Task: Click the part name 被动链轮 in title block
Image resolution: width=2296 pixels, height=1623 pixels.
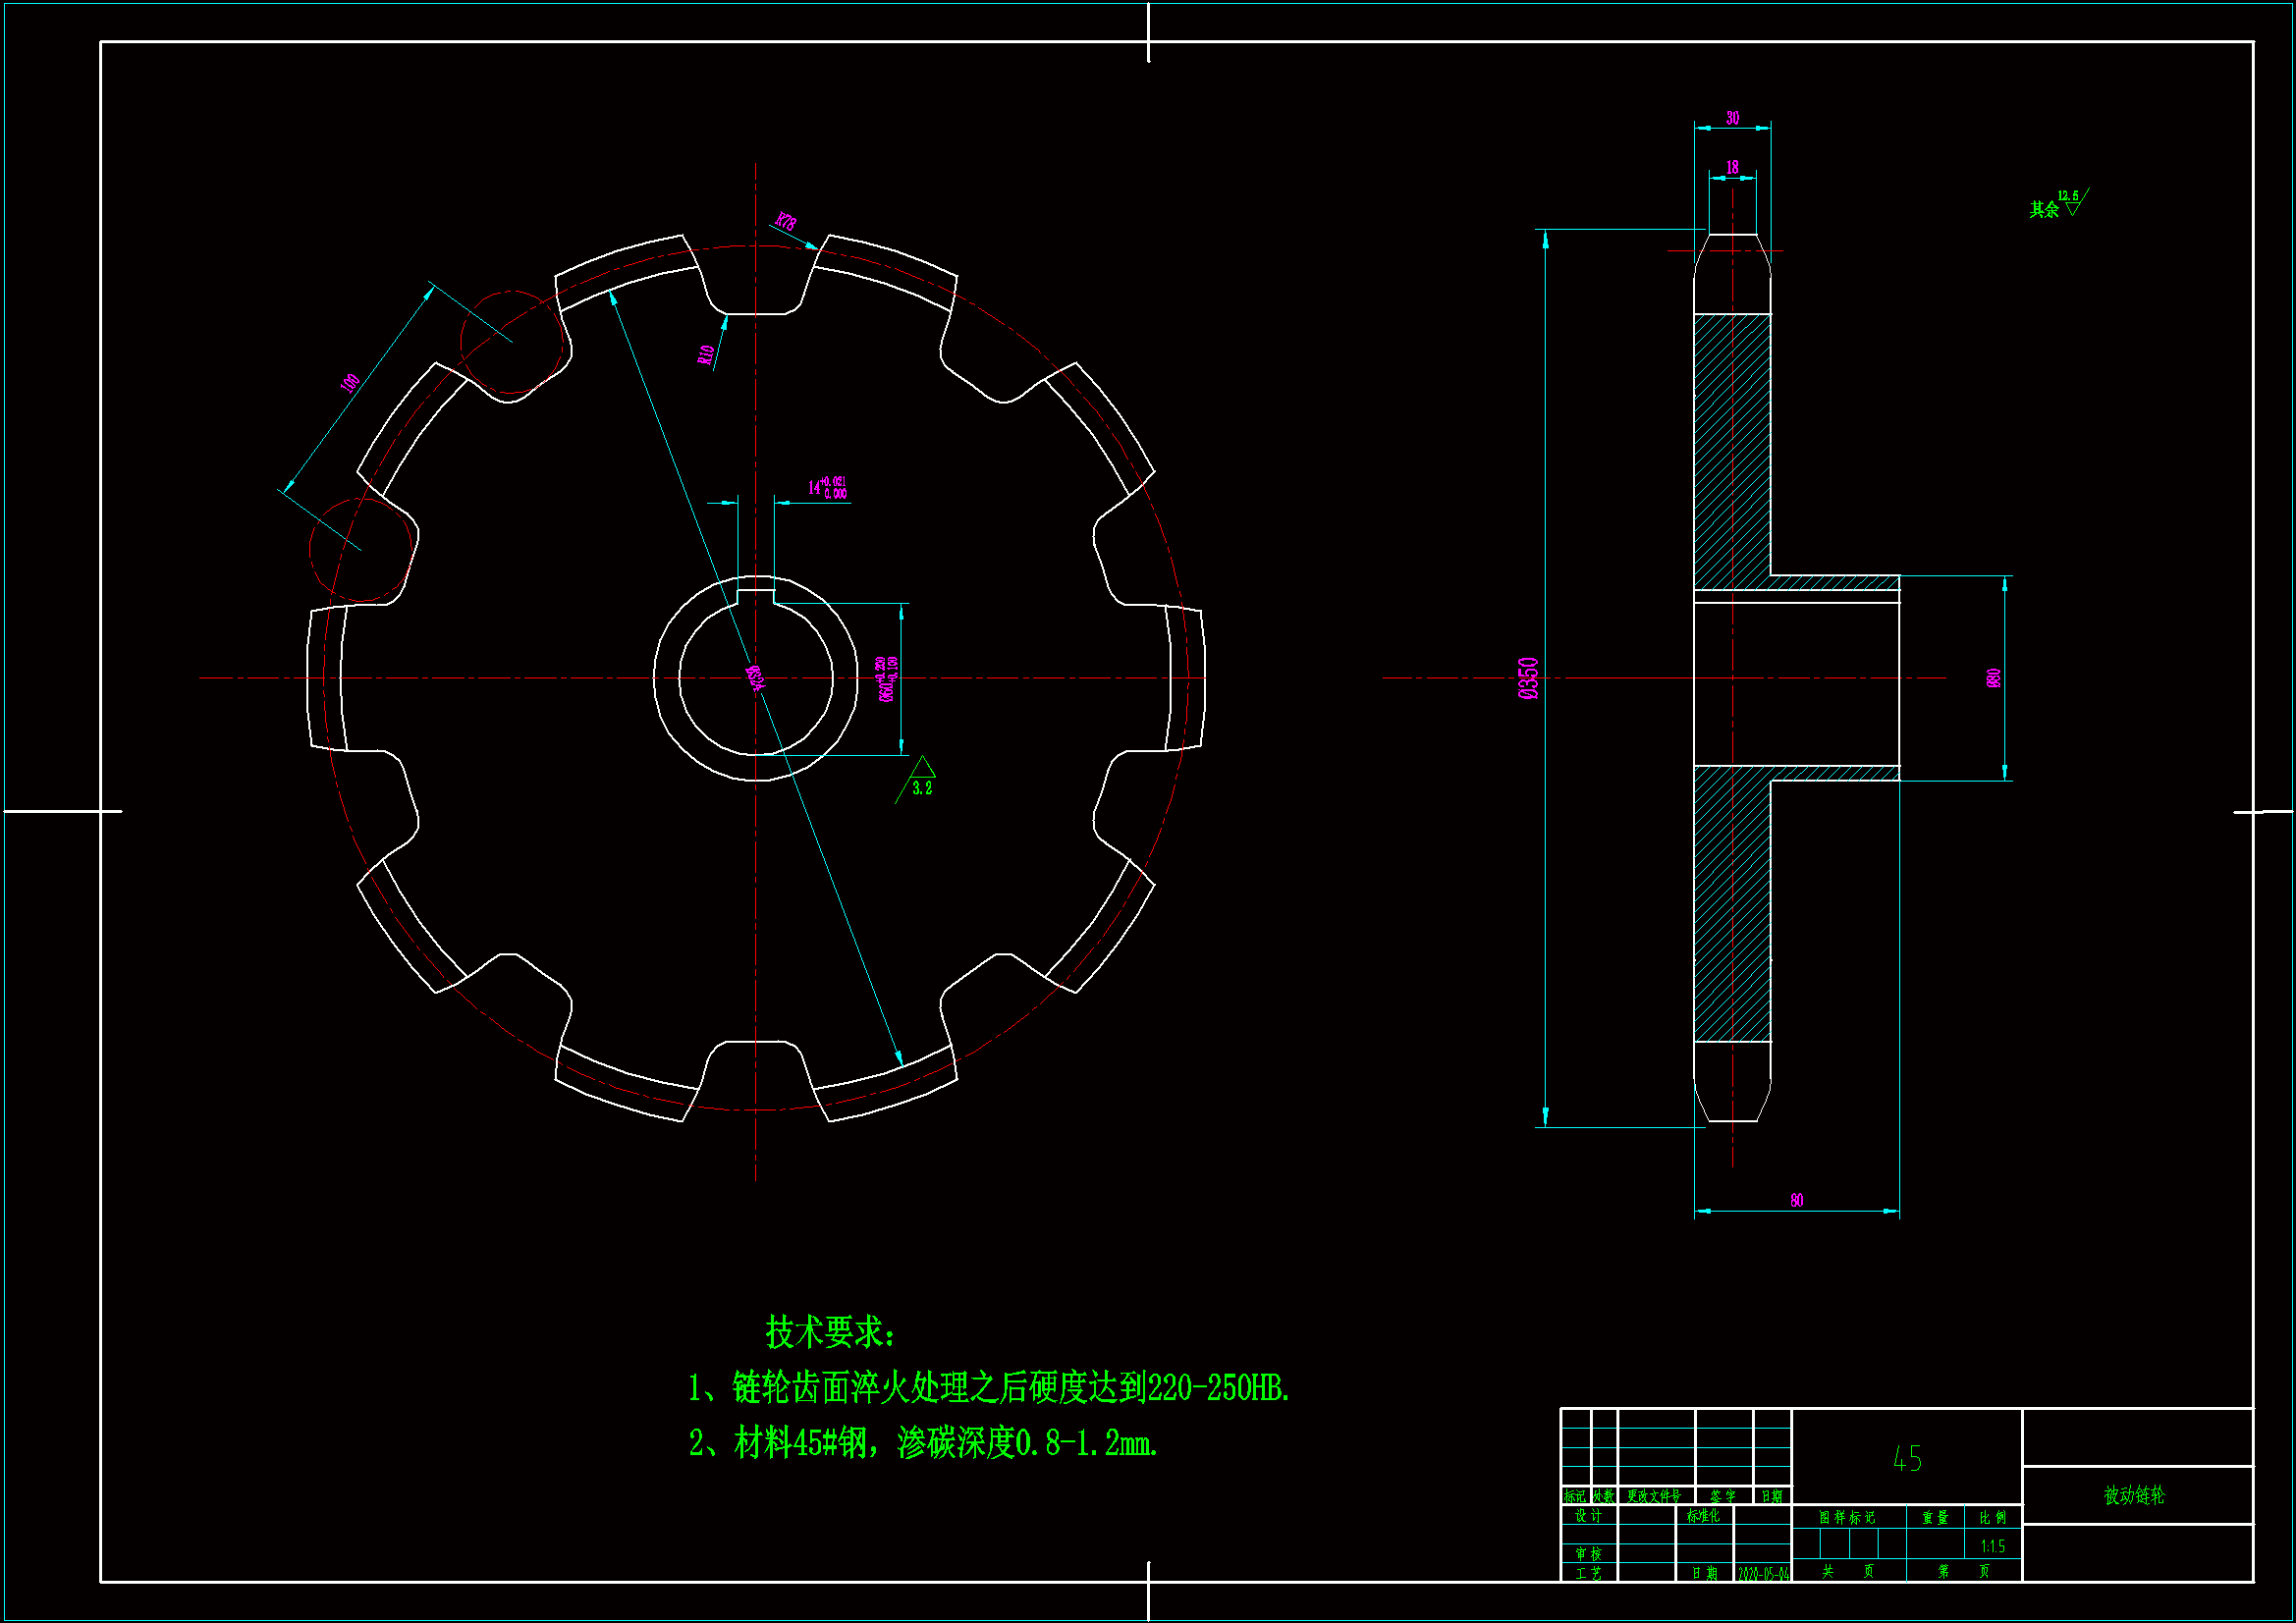Action: [x=2134, y=1495]
